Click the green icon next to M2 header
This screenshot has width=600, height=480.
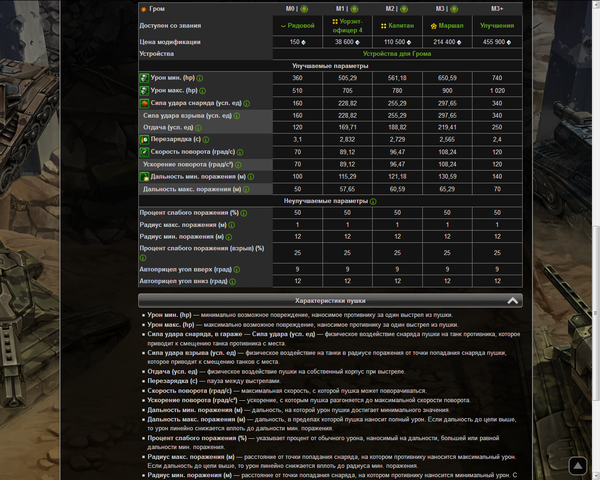[x=404, y=9]
